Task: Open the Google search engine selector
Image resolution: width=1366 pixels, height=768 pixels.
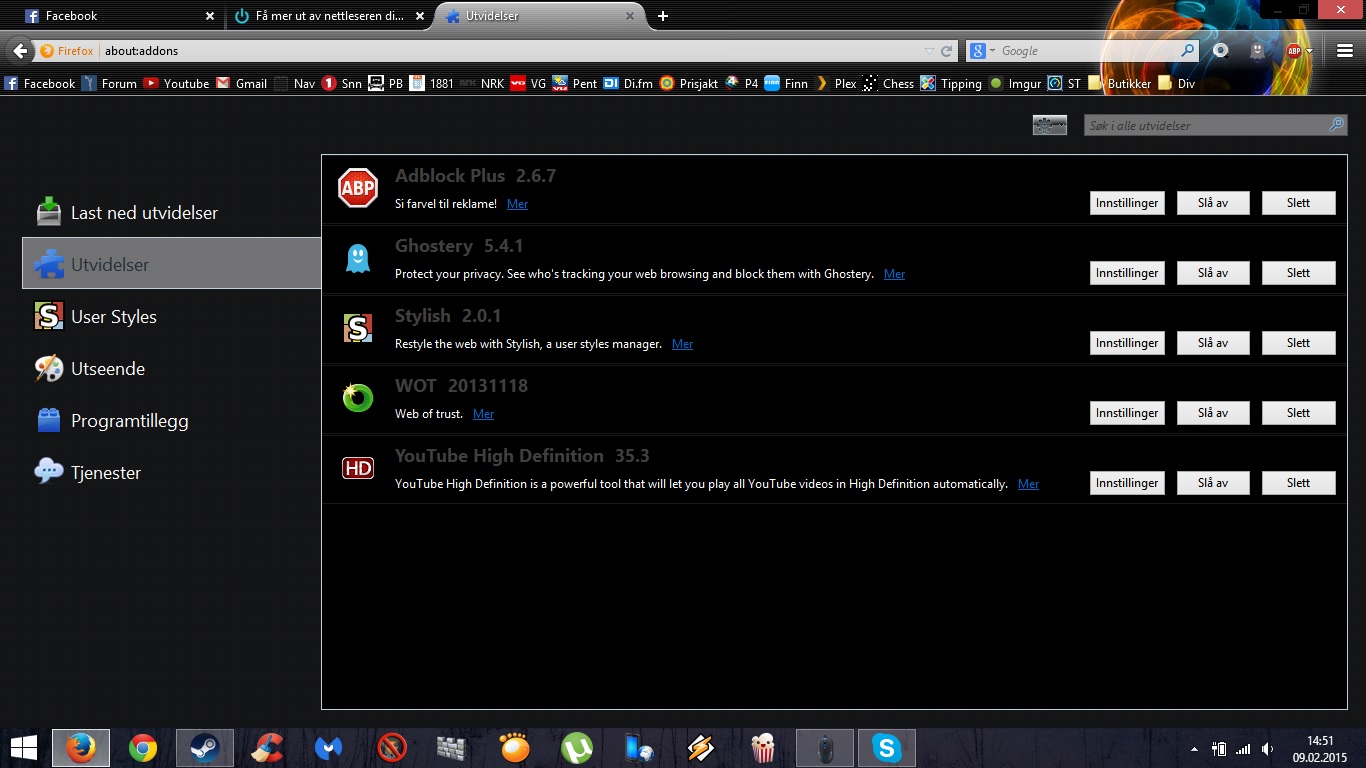Action: (x=983, y=51)
